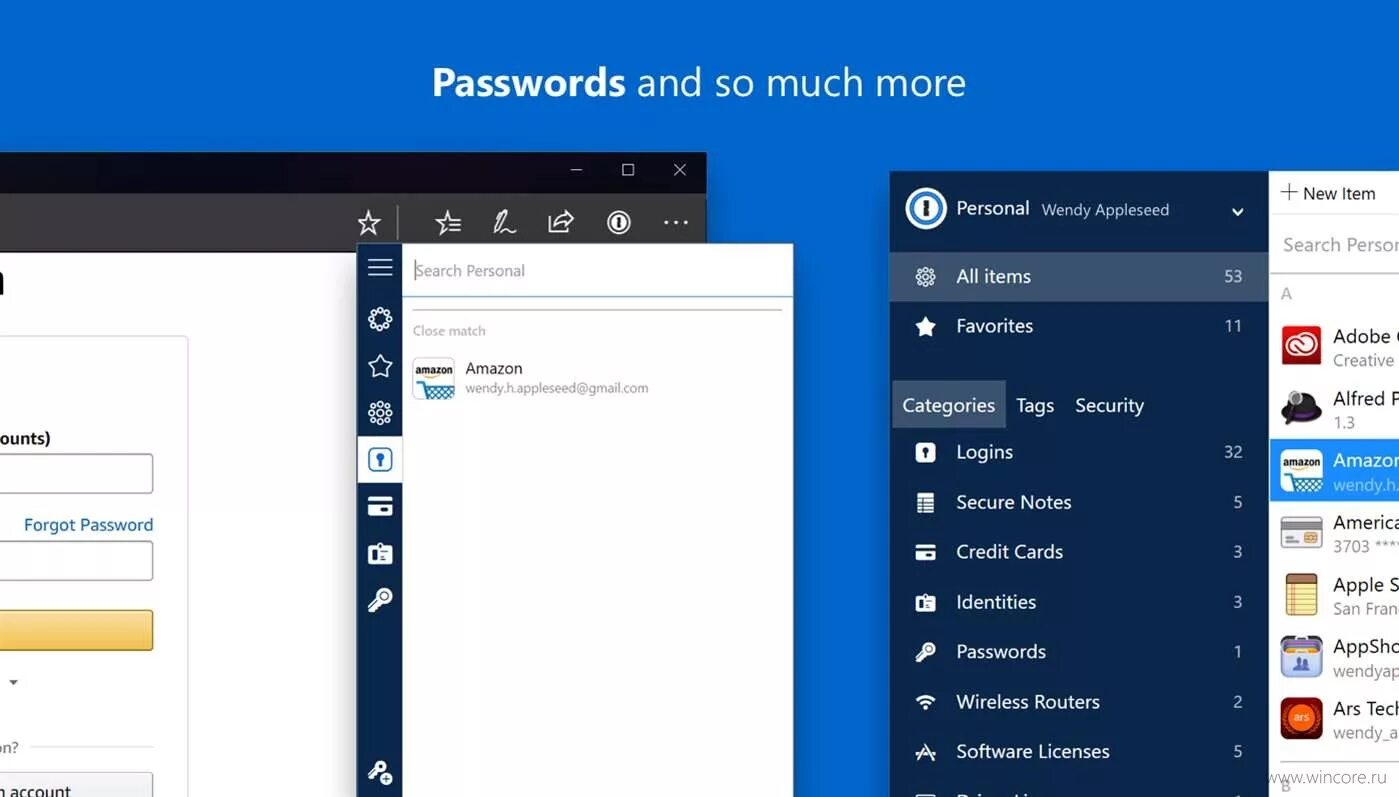
Task: Open the extension settings gear icon
Action: pos(380,318)
